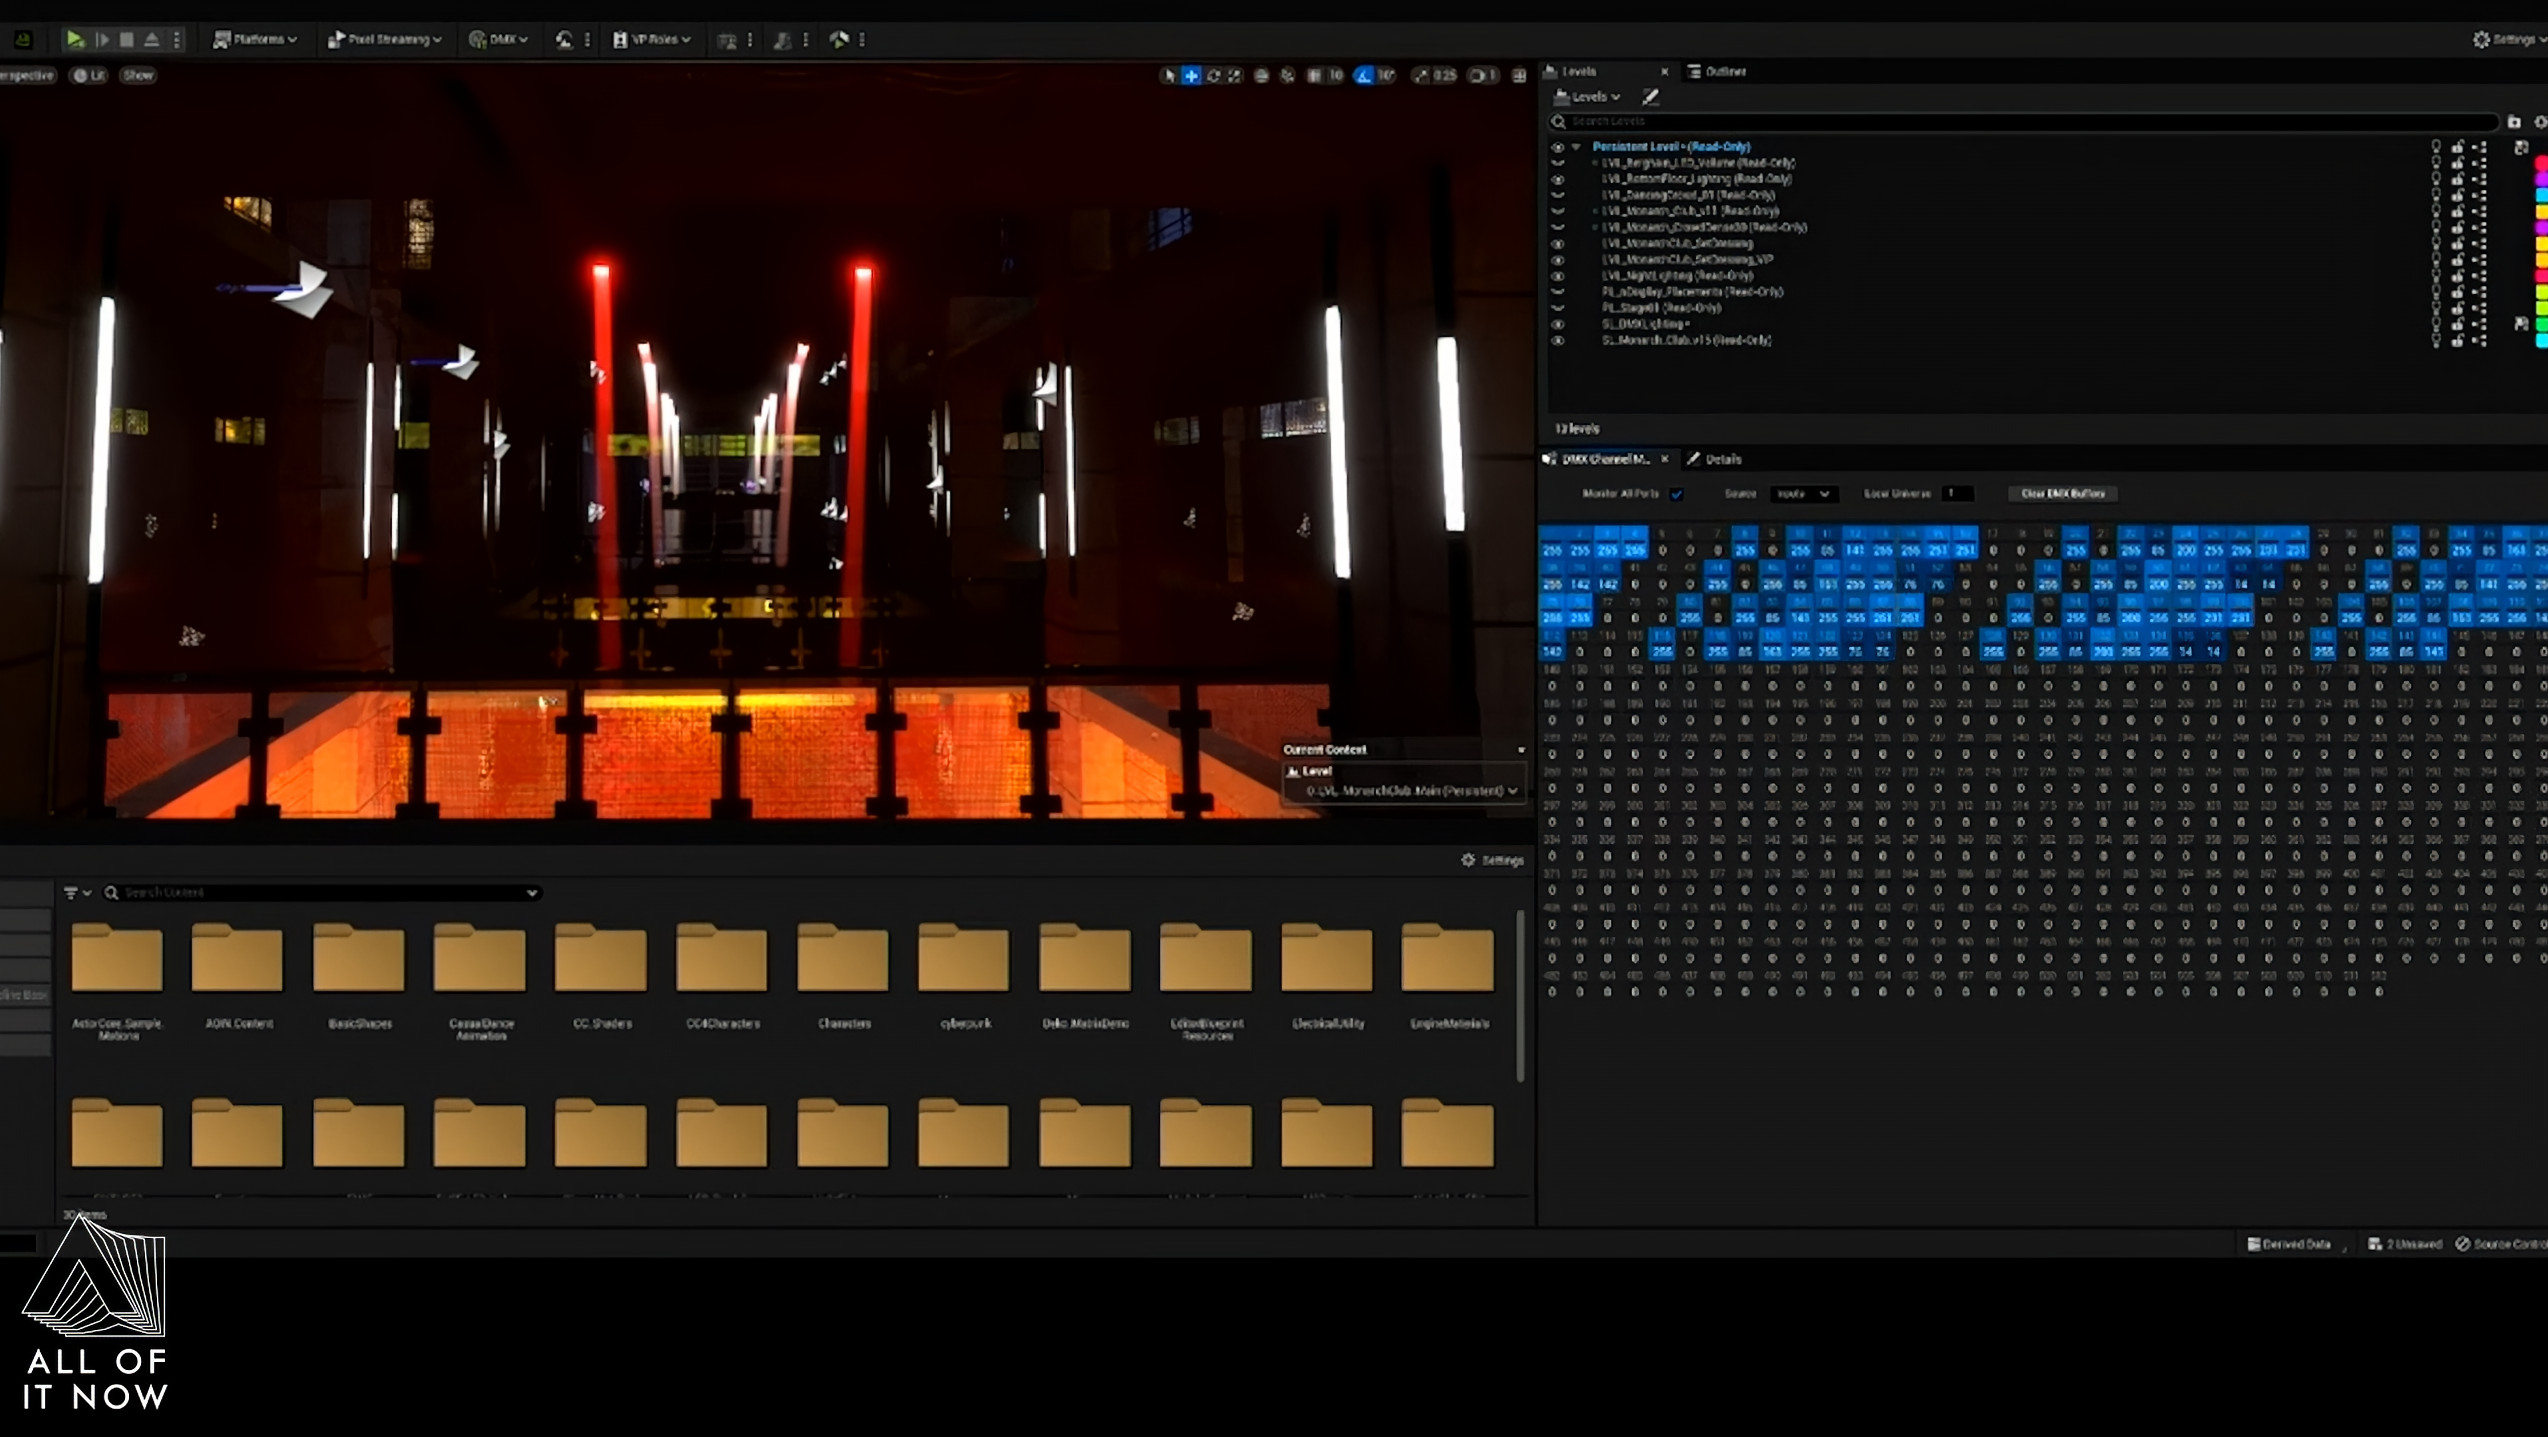The width and height of the screenshot is (2548, 1437).
Task: Click the Local Universe input field
Action: (x=1957, y=494)
